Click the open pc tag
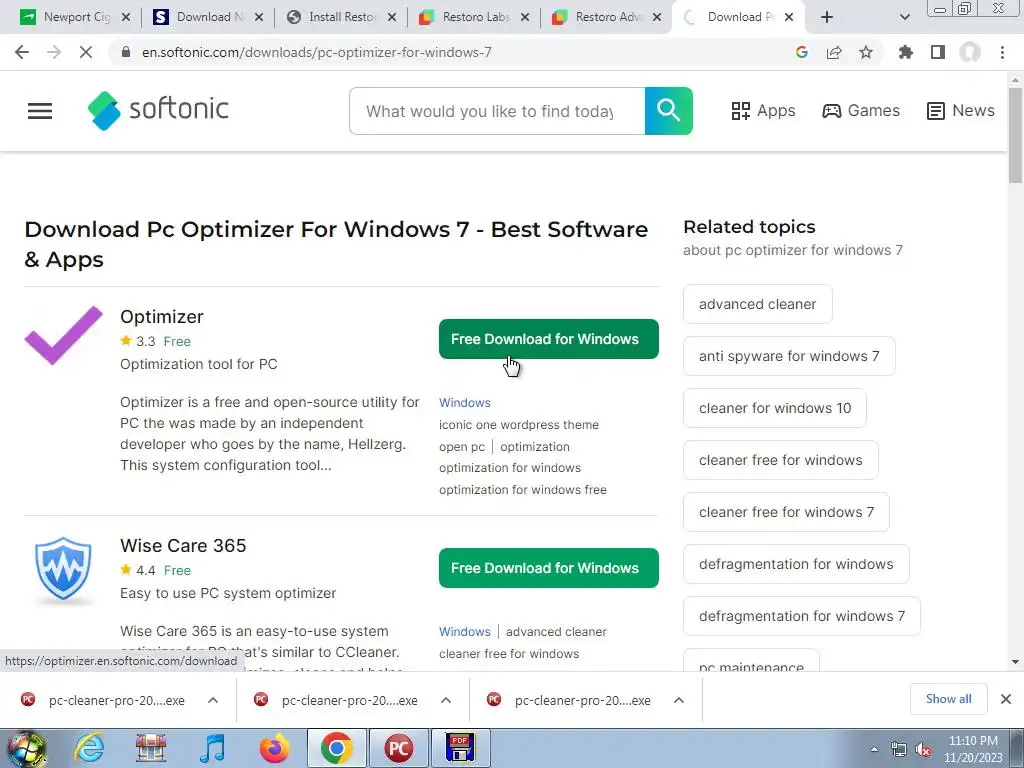The width and height of the screenshot is (1024, 768). [462, 447]
